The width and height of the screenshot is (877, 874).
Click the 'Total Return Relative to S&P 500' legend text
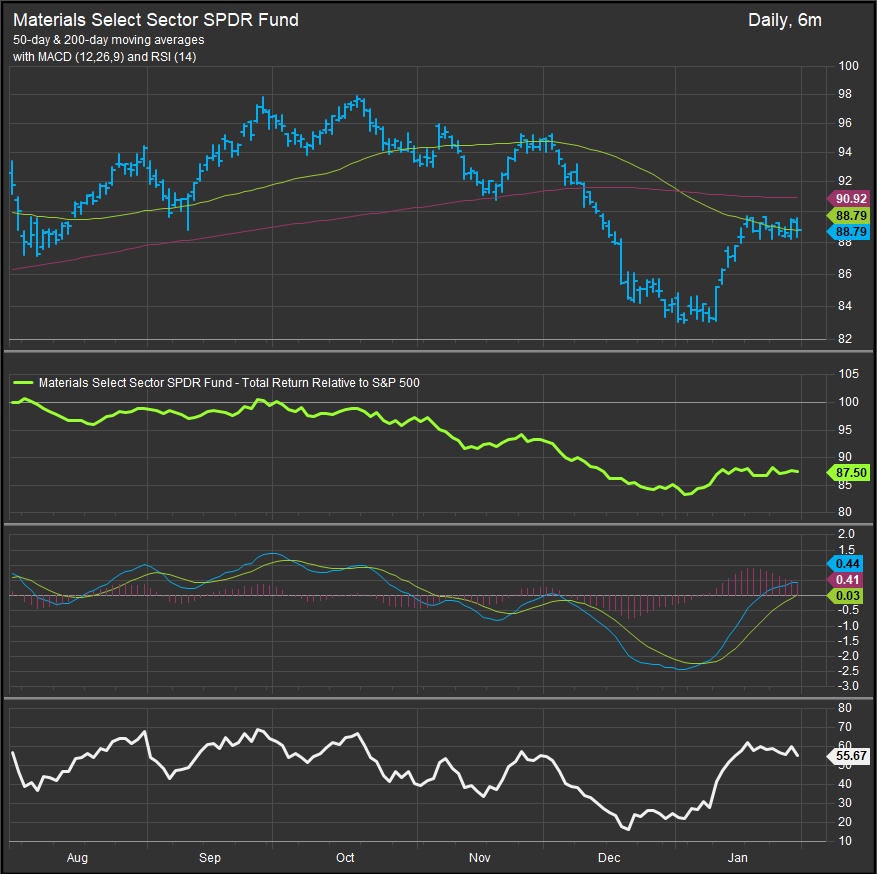point(331,383)
